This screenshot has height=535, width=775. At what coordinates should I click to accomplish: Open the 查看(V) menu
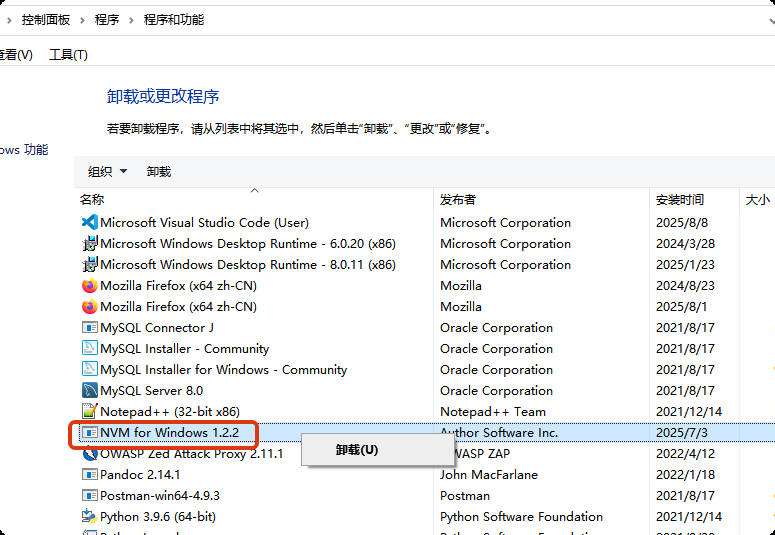(16, 54)
